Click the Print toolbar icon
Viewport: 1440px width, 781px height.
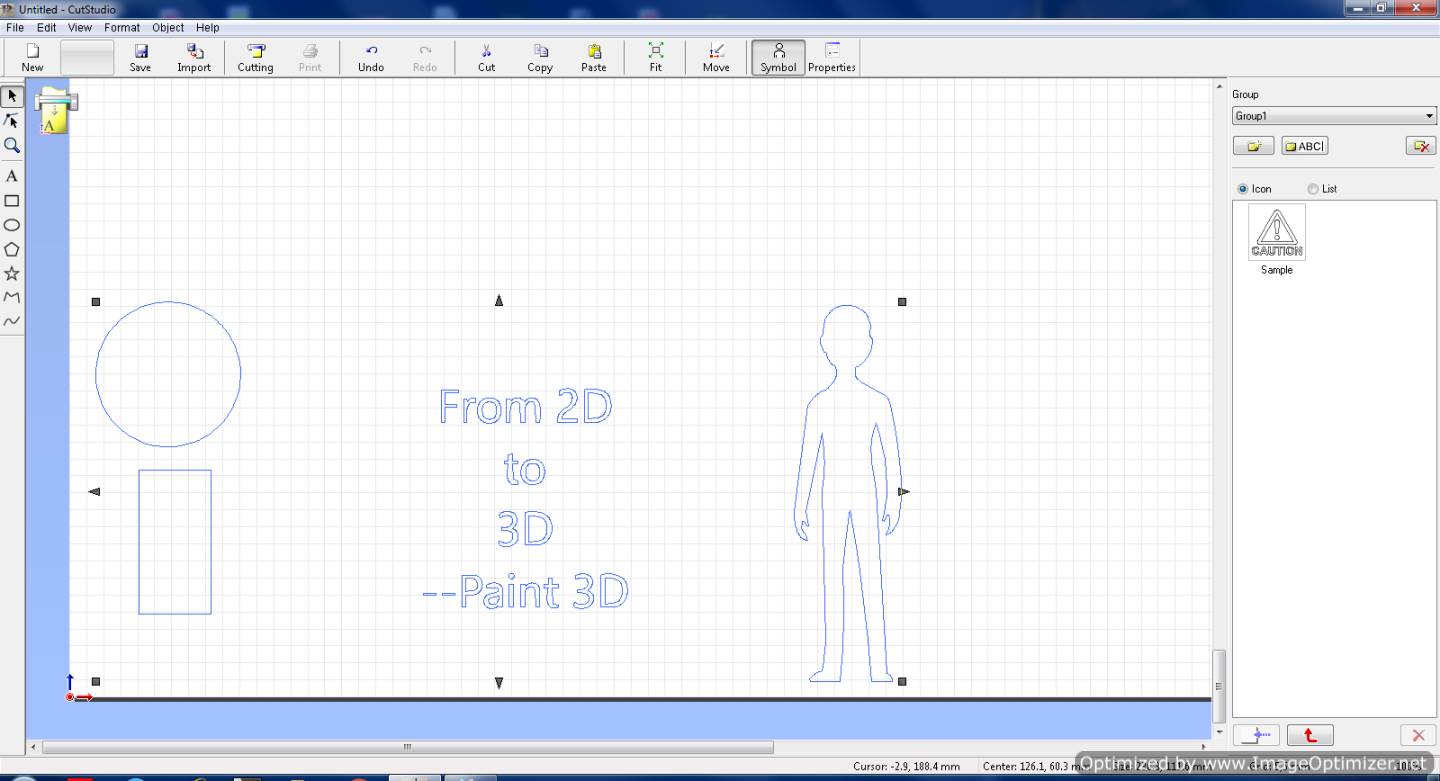310,57
